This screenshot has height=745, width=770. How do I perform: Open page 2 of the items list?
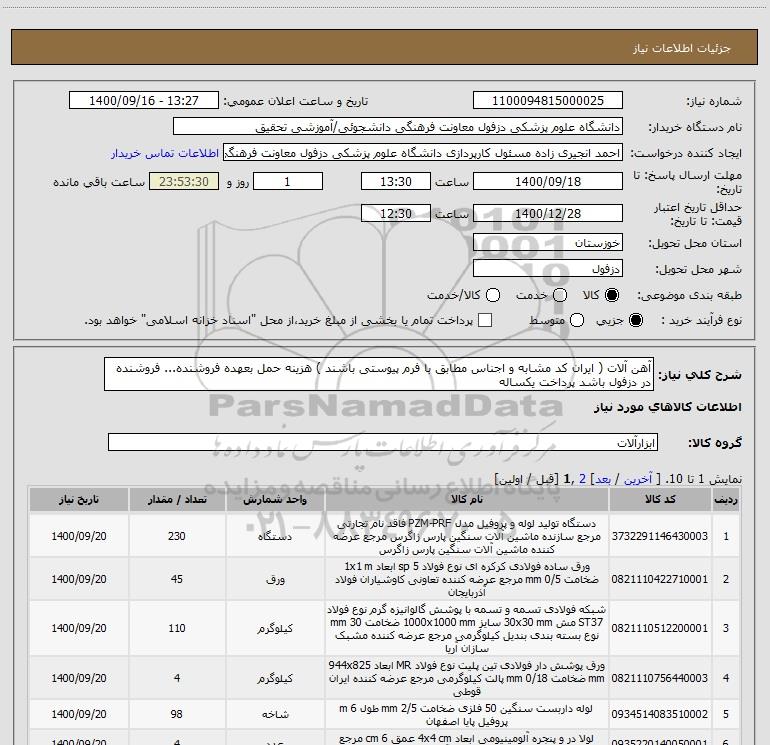(x=582, y=479)
